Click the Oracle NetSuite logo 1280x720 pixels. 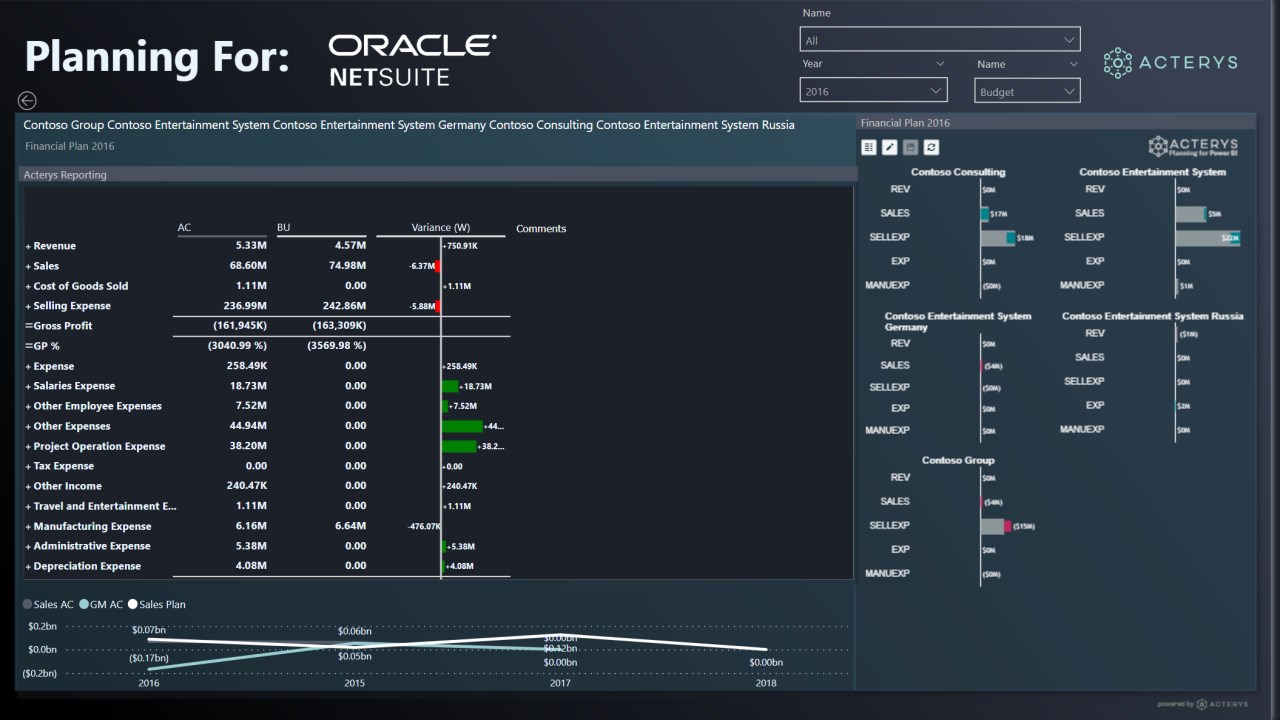click(x=412, y=60)
